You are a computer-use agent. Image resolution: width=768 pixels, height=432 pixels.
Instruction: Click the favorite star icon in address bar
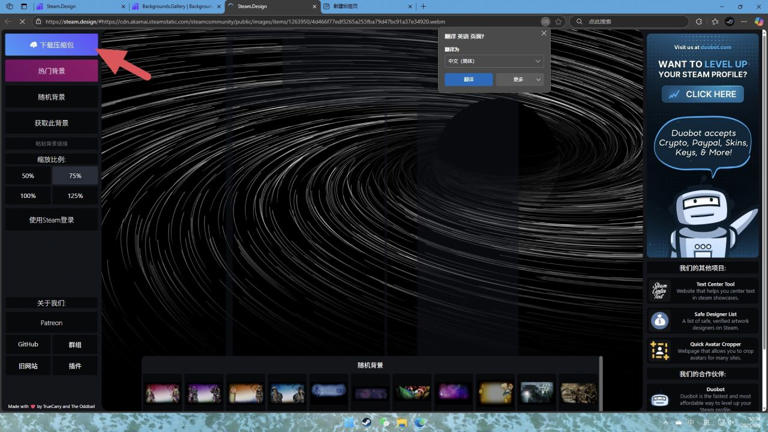[x=559, y=21]
